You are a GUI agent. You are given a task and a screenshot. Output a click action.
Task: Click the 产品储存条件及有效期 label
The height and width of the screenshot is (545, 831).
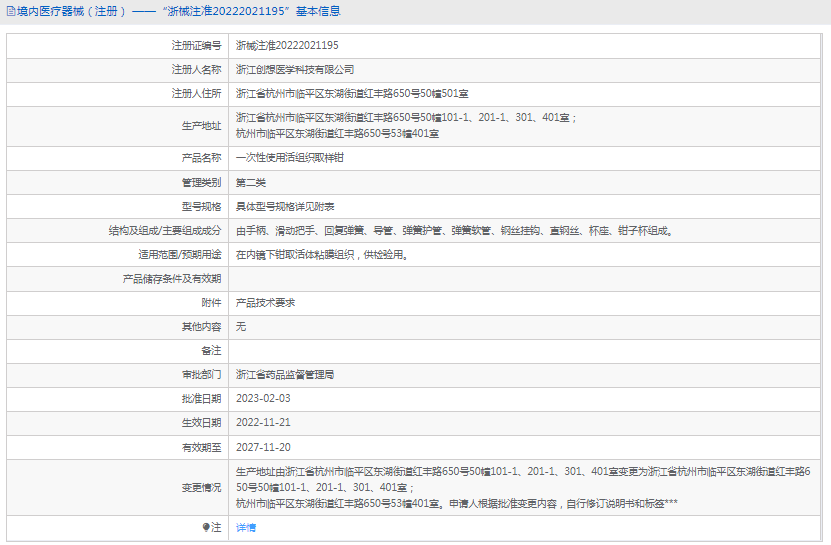tap(172, 279)
